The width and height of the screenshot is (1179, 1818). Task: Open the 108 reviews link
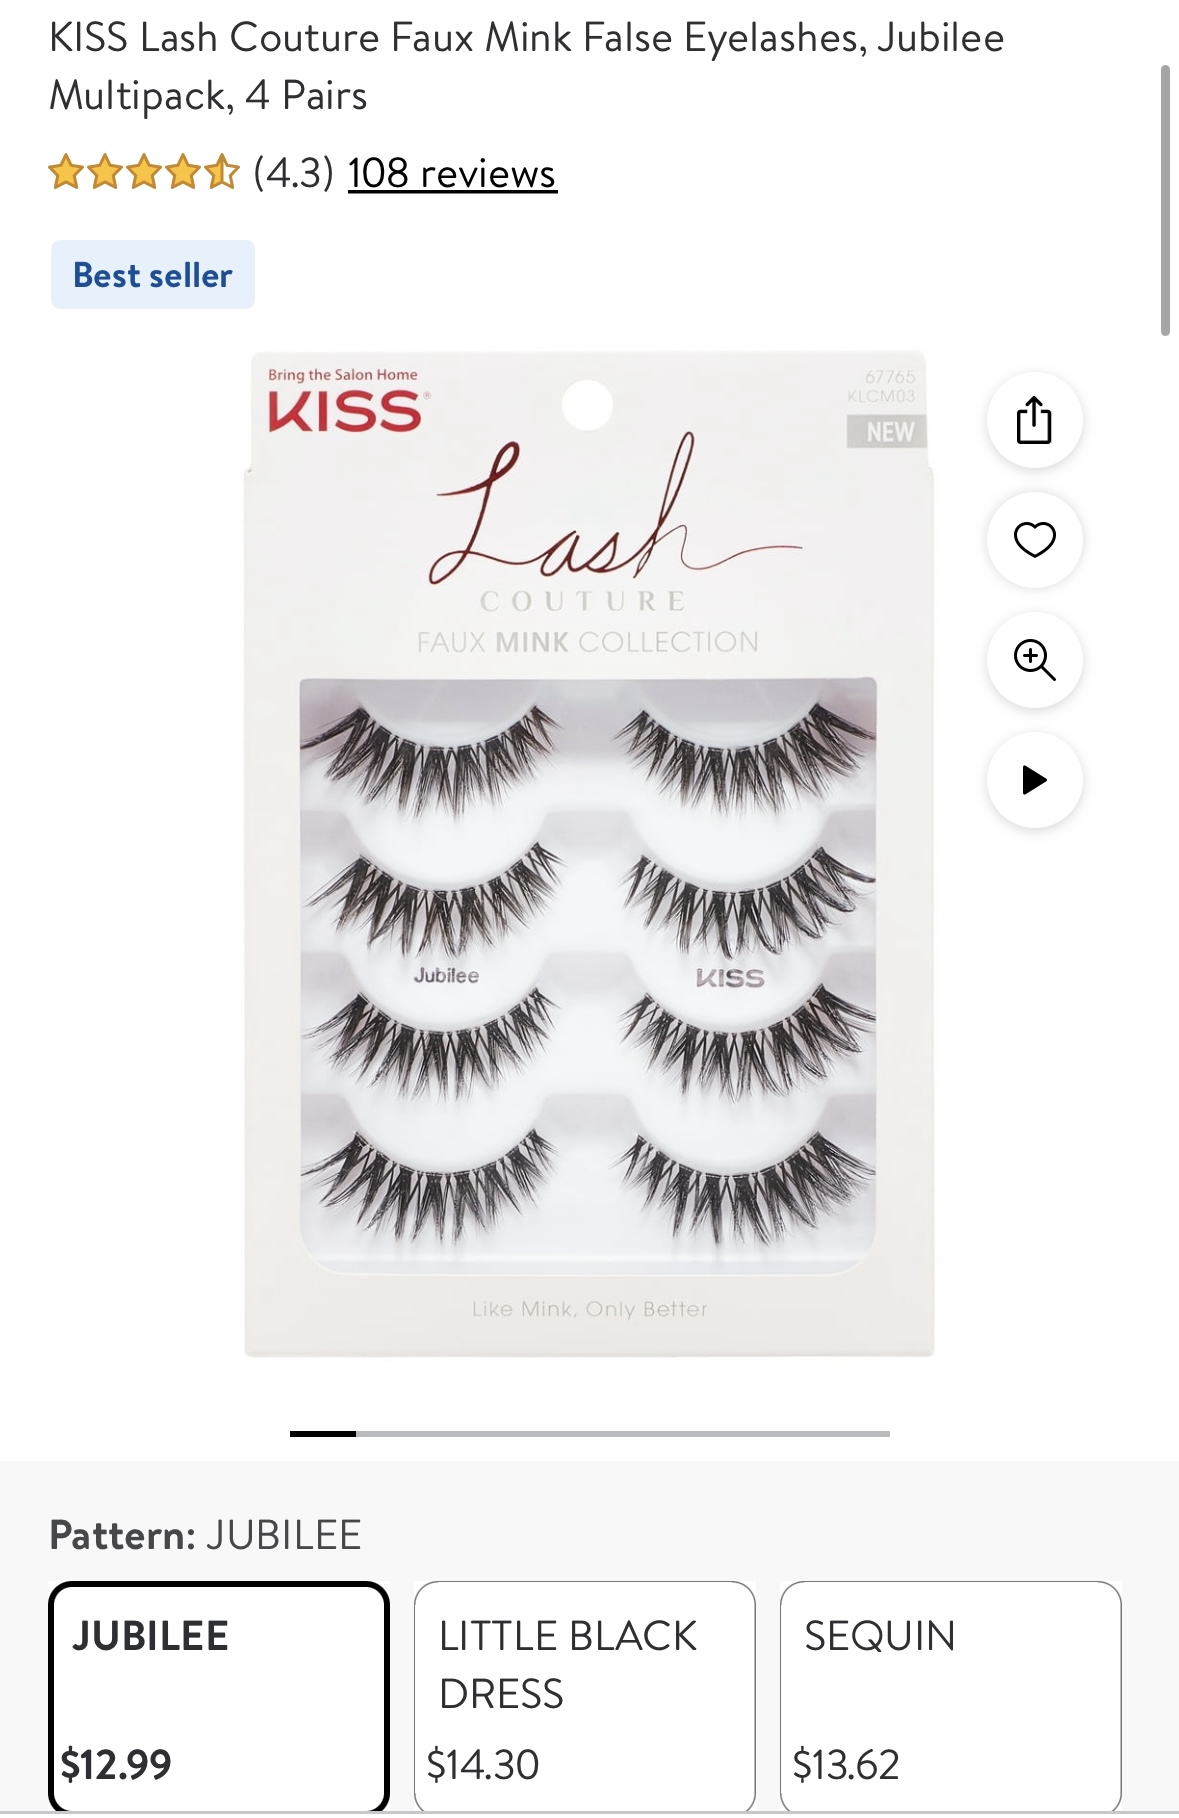[x=452, y=173]
